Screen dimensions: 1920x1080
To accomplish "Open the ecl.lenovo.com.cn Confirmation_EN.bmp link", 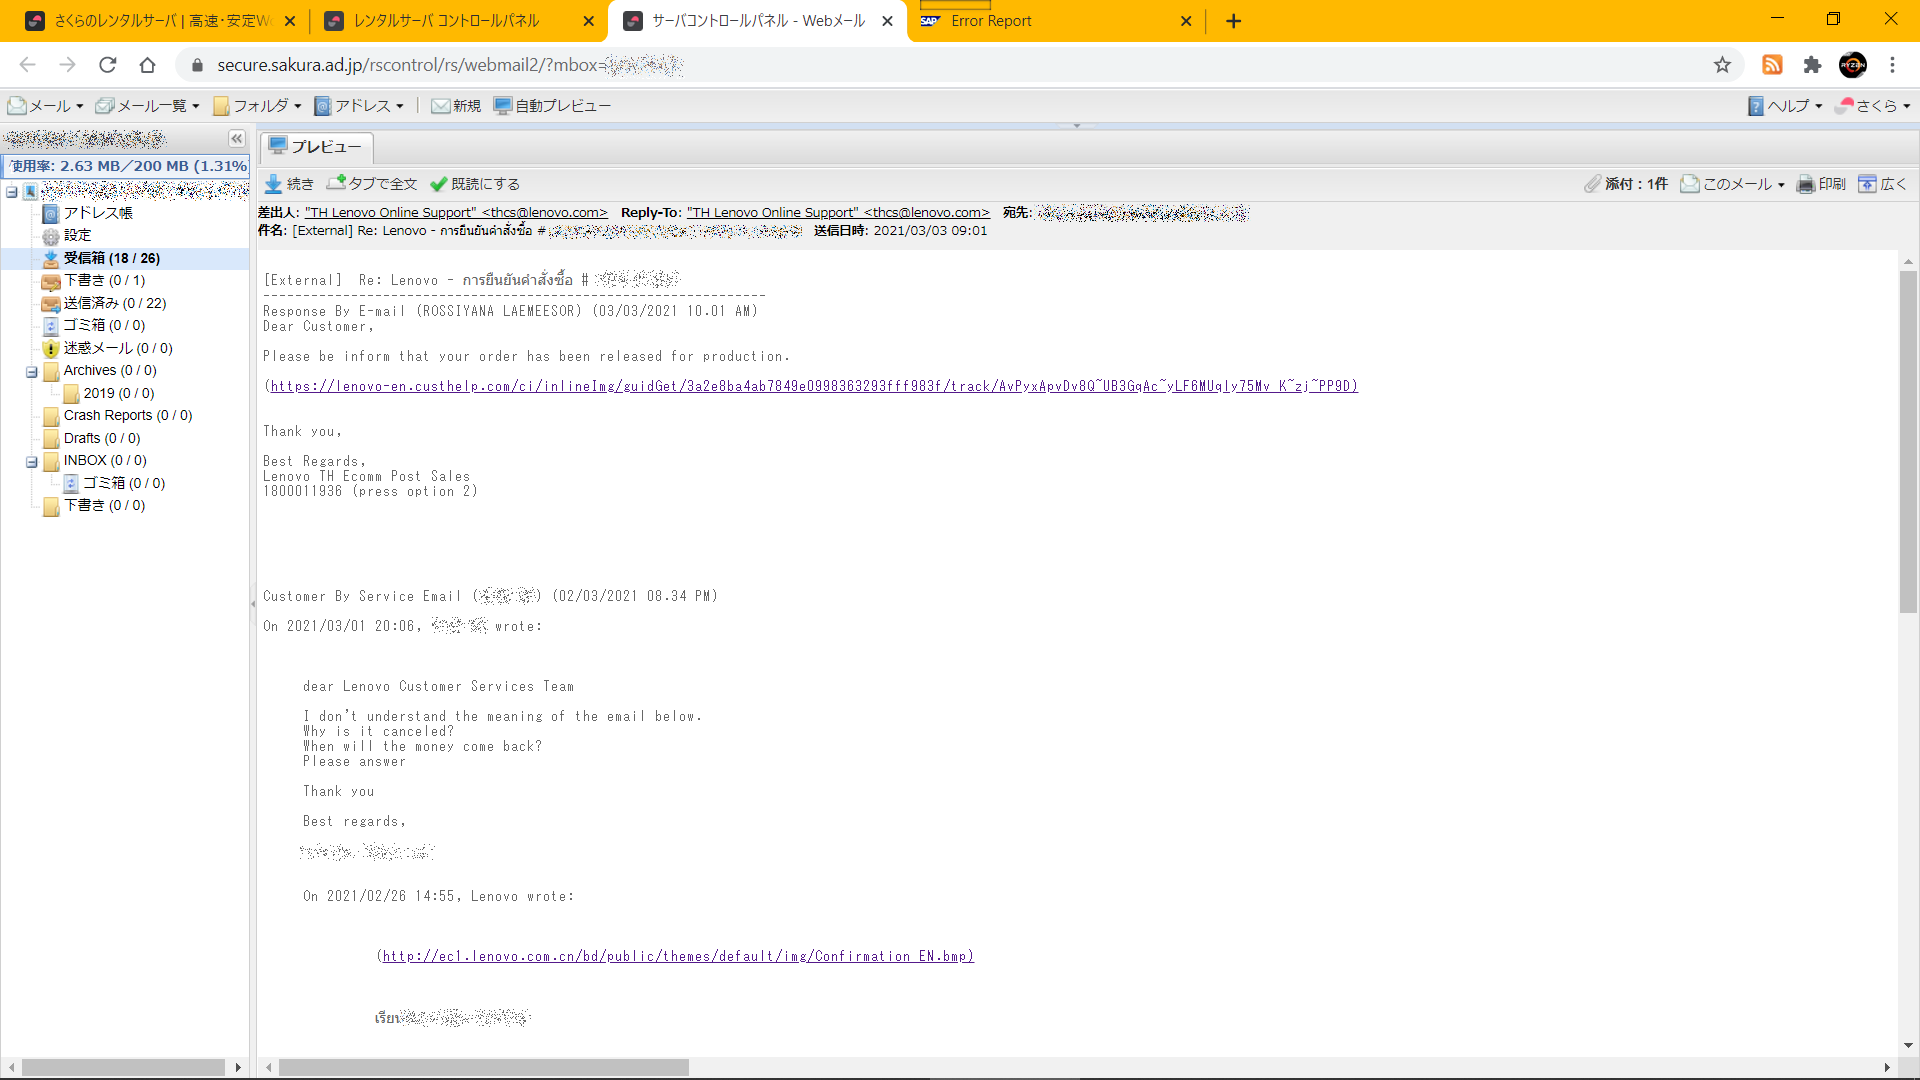I will [676, 956].
